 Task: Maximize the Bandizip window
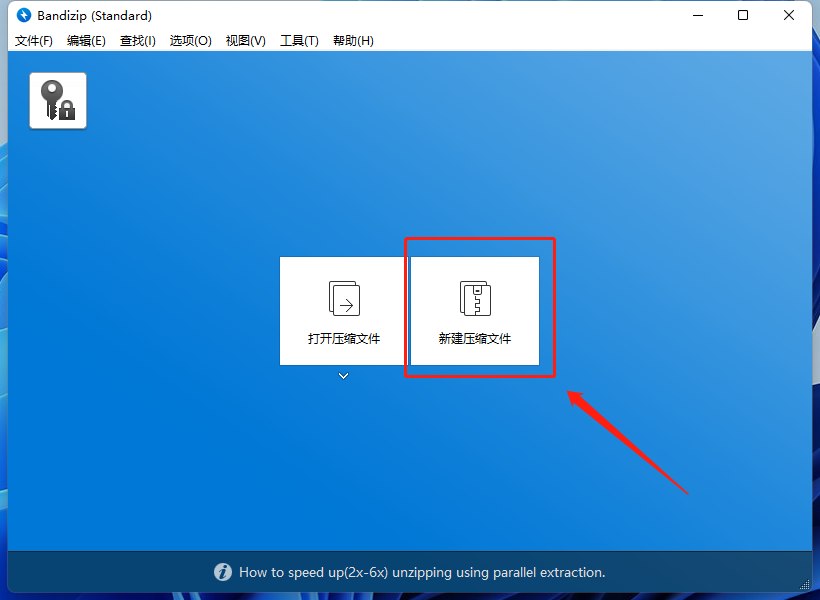pyautogui.click(x=743, y=16)
